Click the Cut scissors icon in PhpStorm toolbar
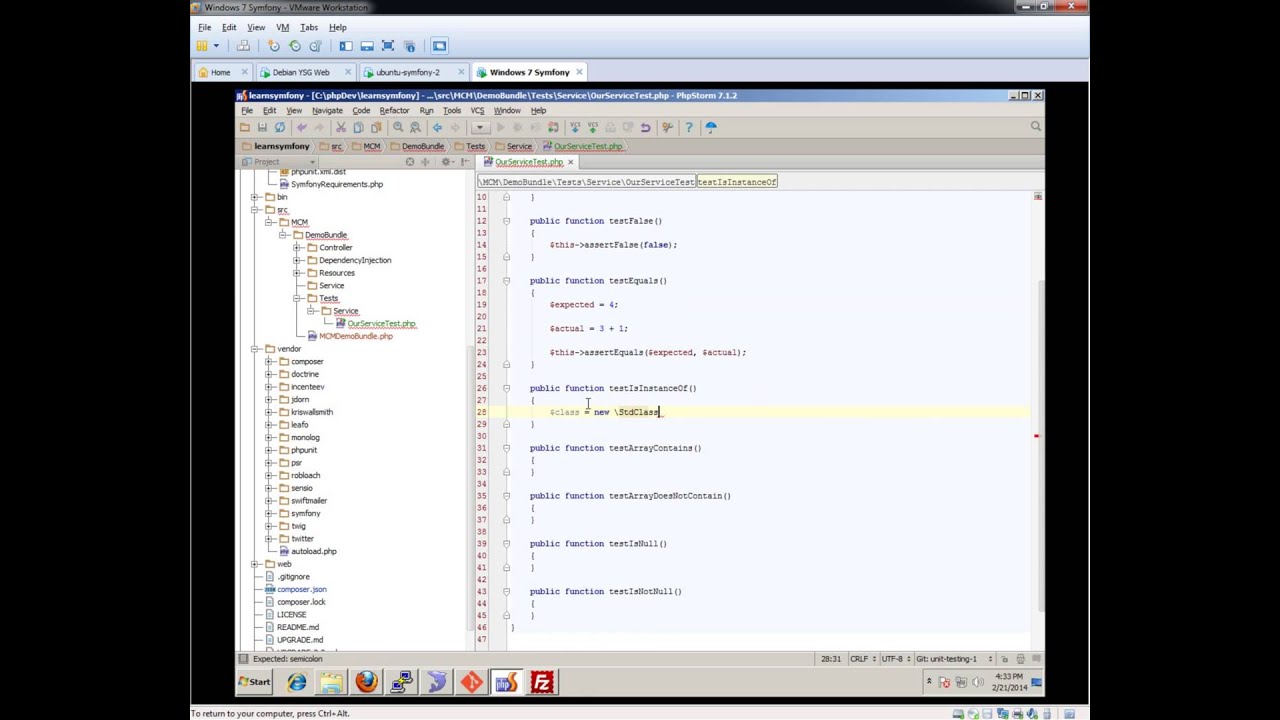 (x=340, y=127)
